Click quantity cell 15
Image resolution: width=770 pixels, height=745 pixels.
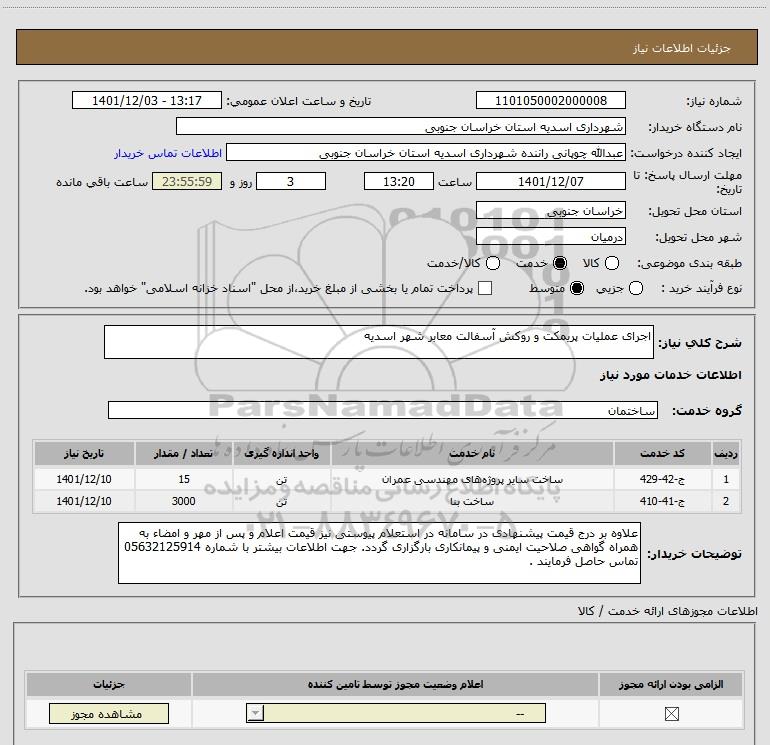click(183, 479)
